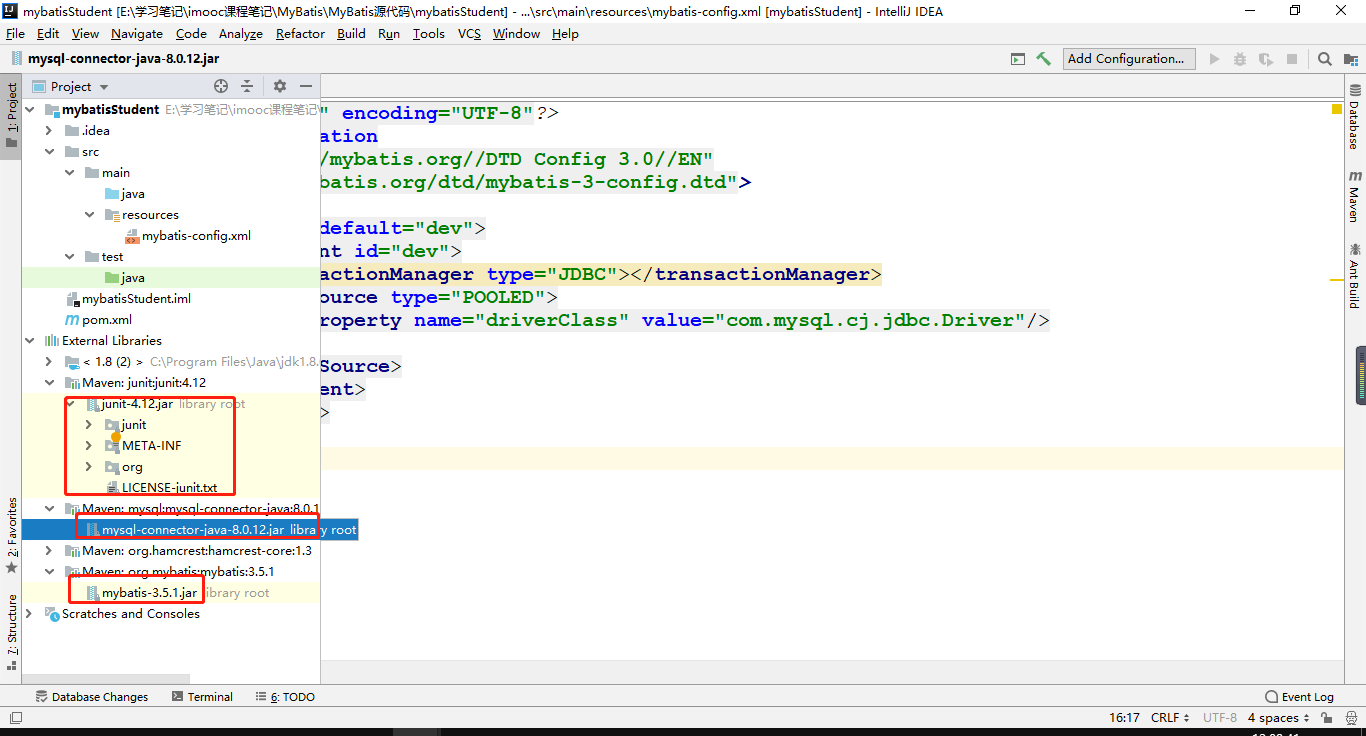Viewport: 1366px width, 736px height.
Task: Click the Debug bug toolbar icon
Action: (1240, 59)
